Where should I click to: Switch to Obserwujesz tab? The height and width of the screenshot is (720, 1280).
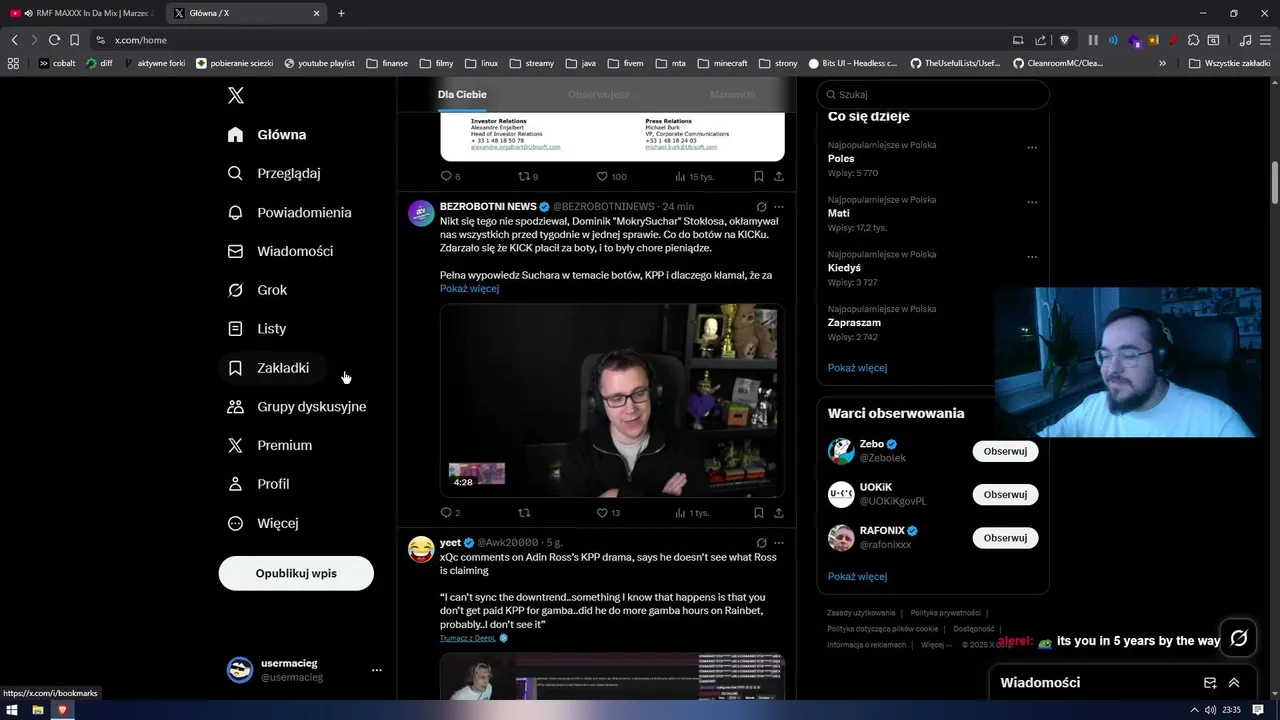pyautogui.click(x=598, y=94)
